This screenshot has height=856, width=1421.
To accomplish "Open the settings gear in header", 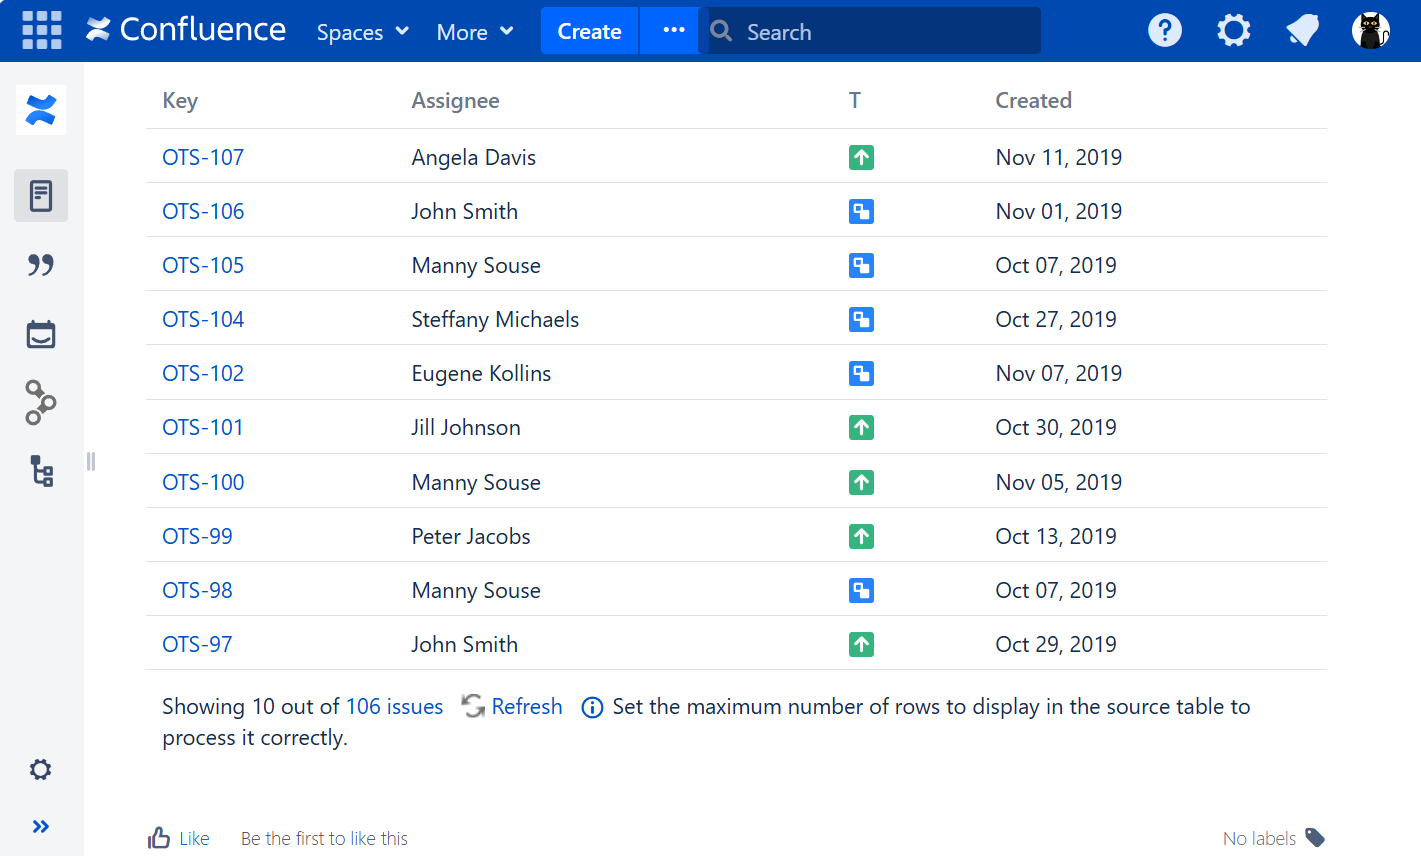I will tap(1233, 31).
